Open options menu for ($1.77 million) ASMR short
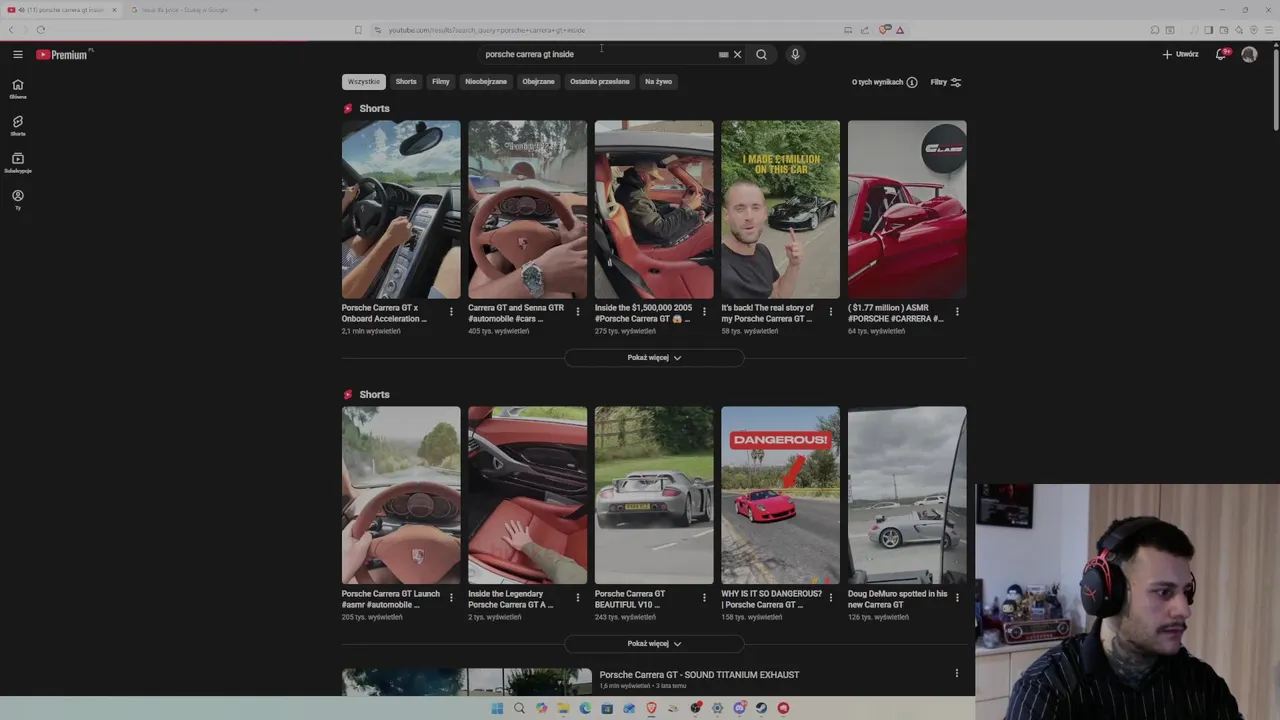 point(957,312)
